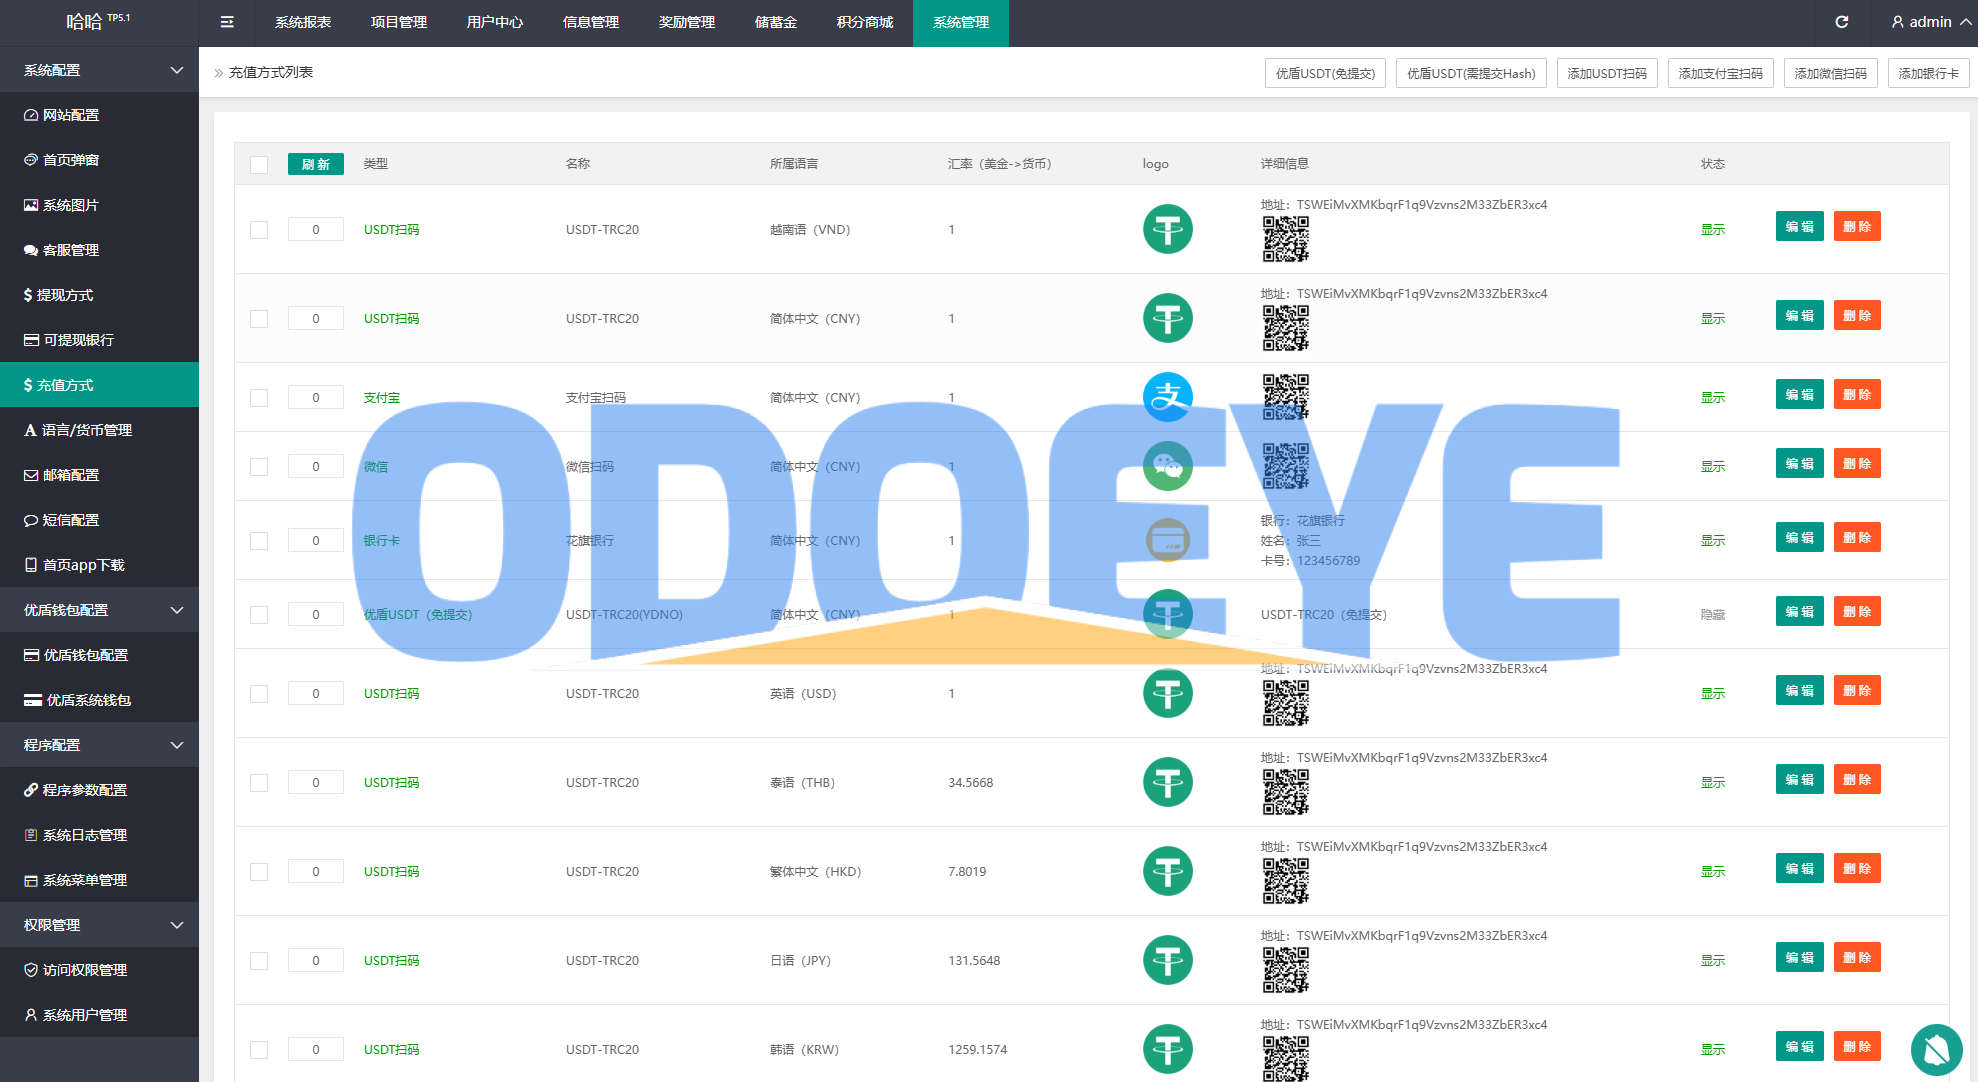The height and width of the screenshot is (1082, 1978).
Task: Click the WeChat logo icon
Action: coord(1167,466)
